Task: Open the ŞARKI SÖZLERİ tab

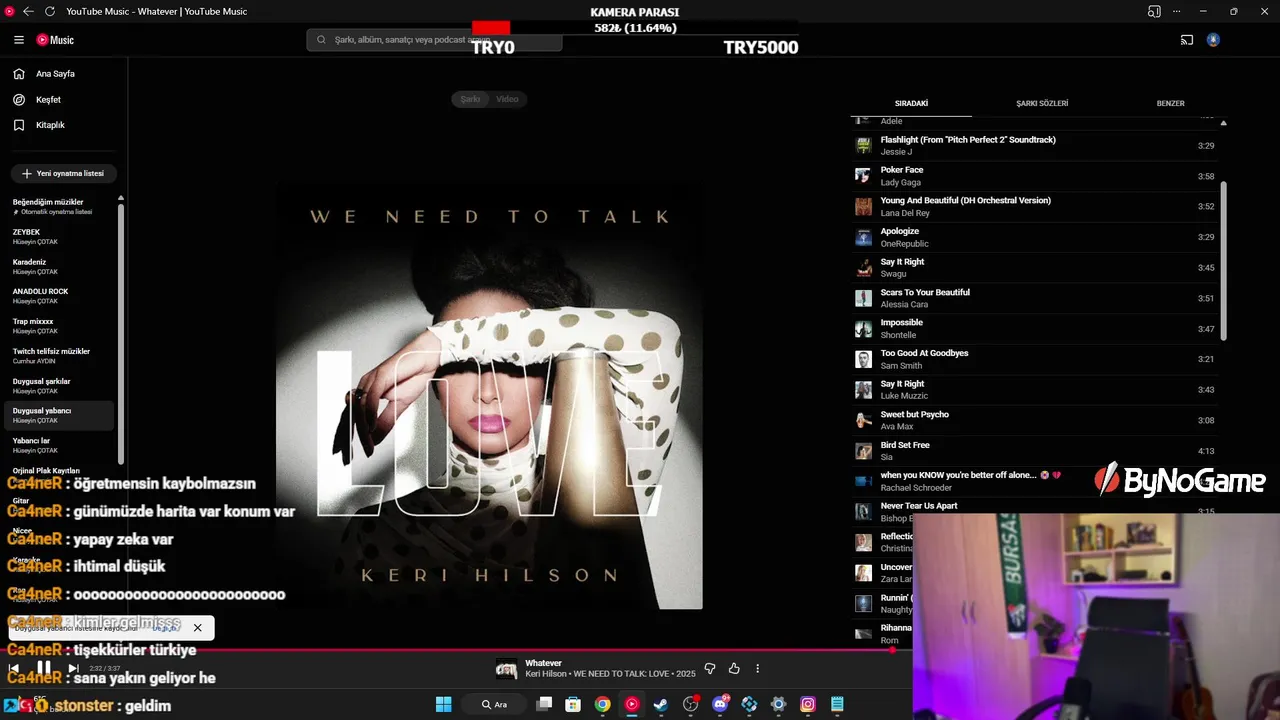Action: [x=1042, y=104]
